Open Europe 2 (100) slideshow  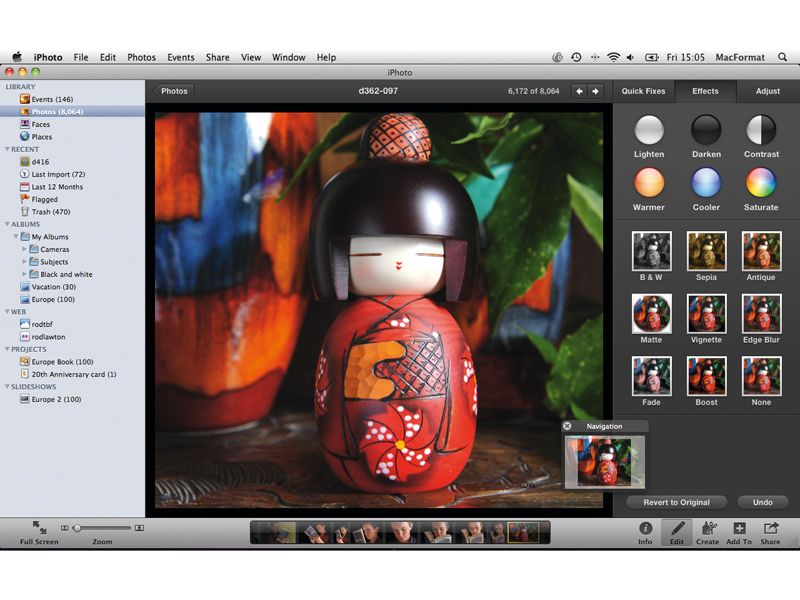tap(50, 399)
